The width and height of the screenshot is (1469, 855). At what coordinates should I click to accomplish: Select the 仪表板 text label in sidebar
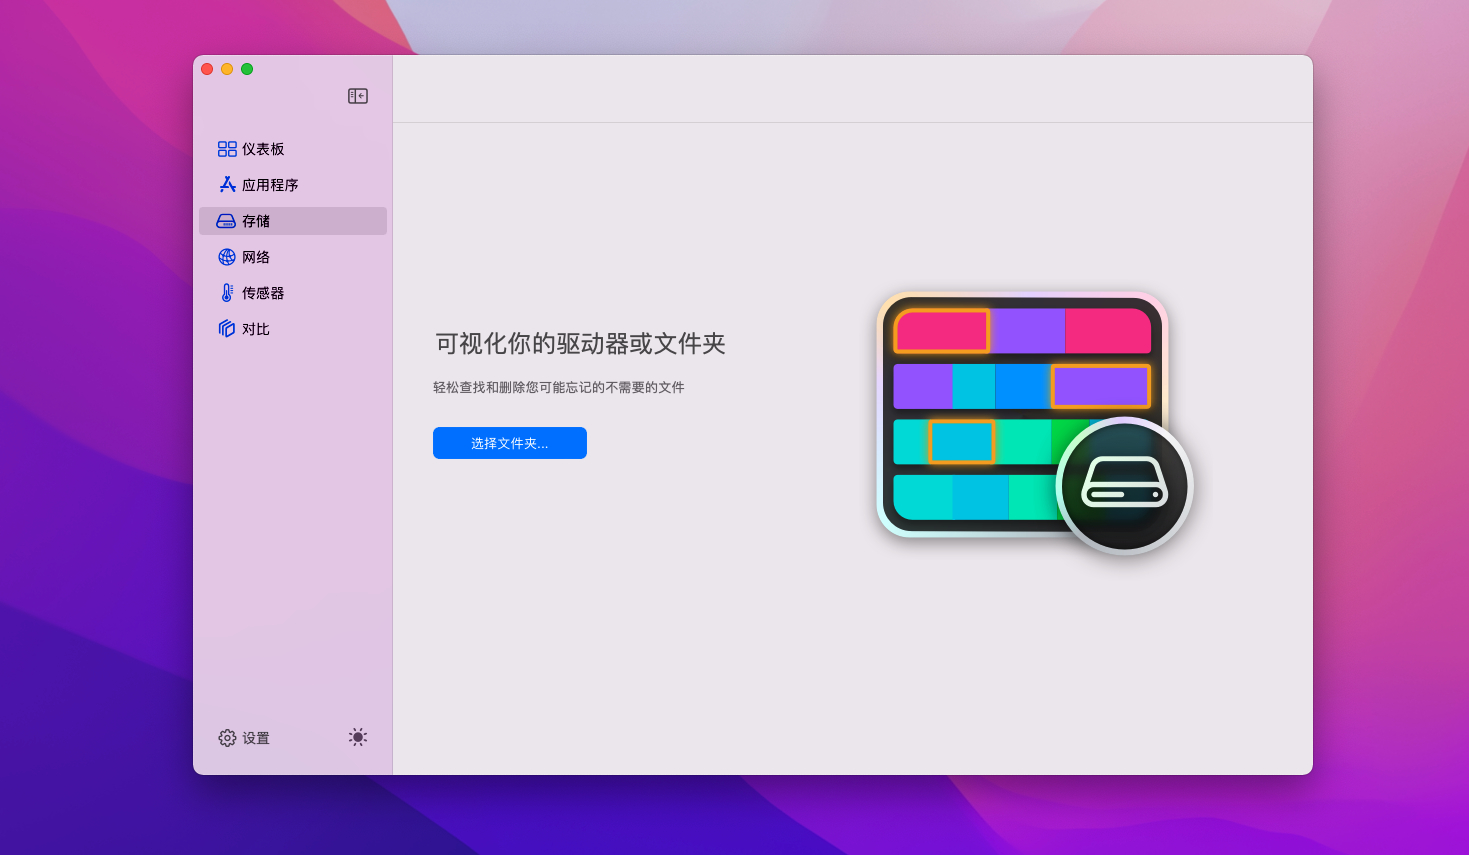pos(263,149)
